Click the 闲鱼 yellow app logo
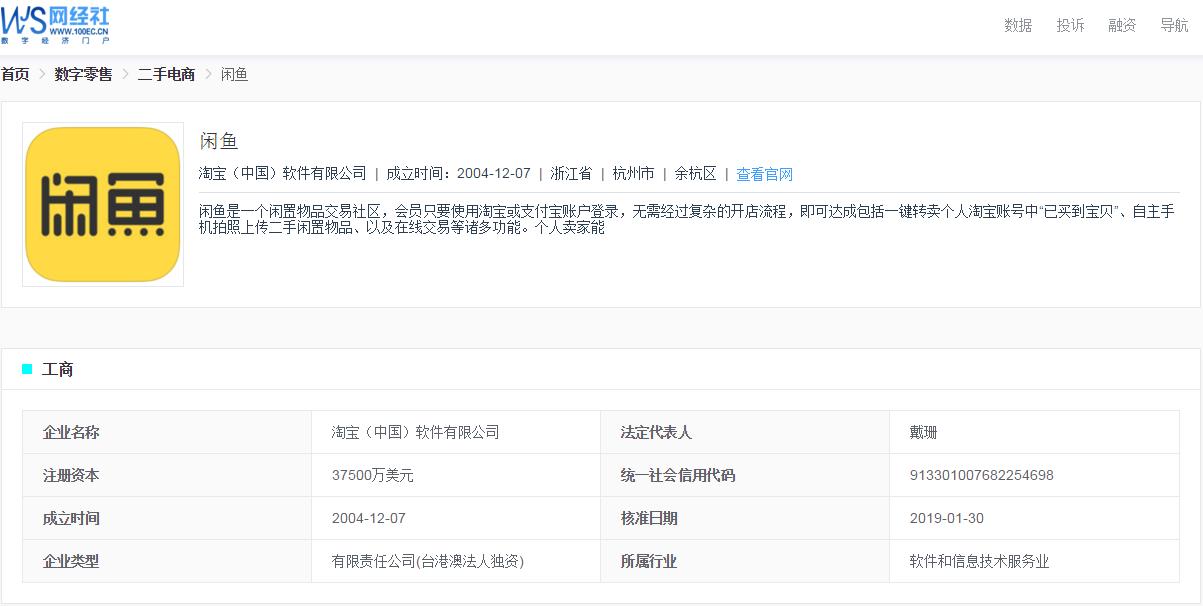Image resolution: width=1203 pixels, height=606 pixels. (x=102, y=203)
